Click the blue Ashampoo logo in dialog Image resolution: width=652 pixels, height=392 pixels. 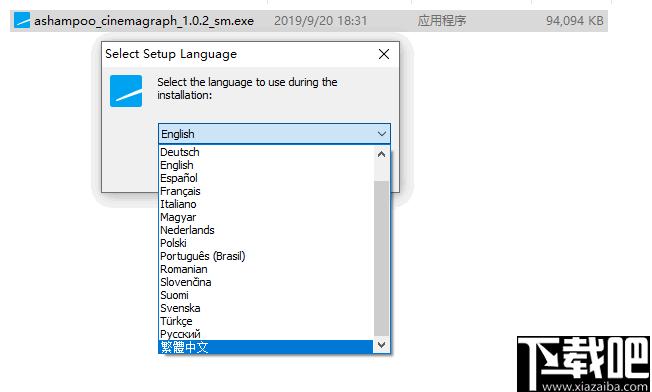[126, 91]
